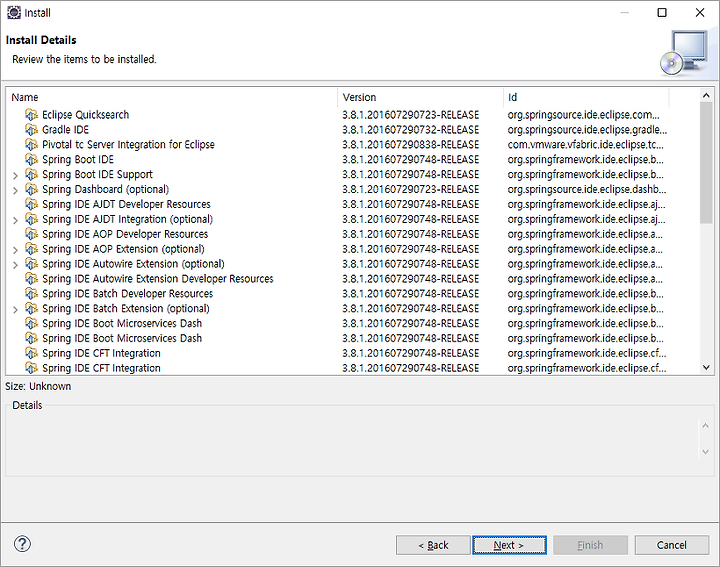Proceed with the Next button
The height and width of the screenshot is (567, 720).
click(509, 545)
